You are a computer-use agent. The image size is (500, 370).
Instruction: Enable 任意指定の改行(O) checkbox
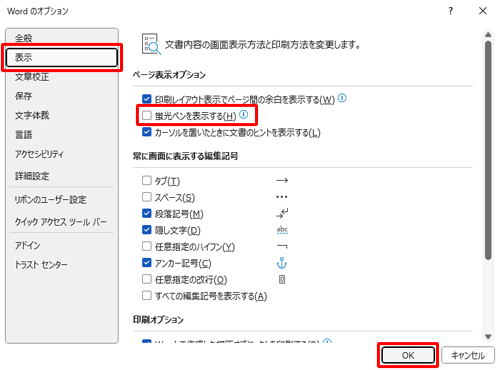147,279
